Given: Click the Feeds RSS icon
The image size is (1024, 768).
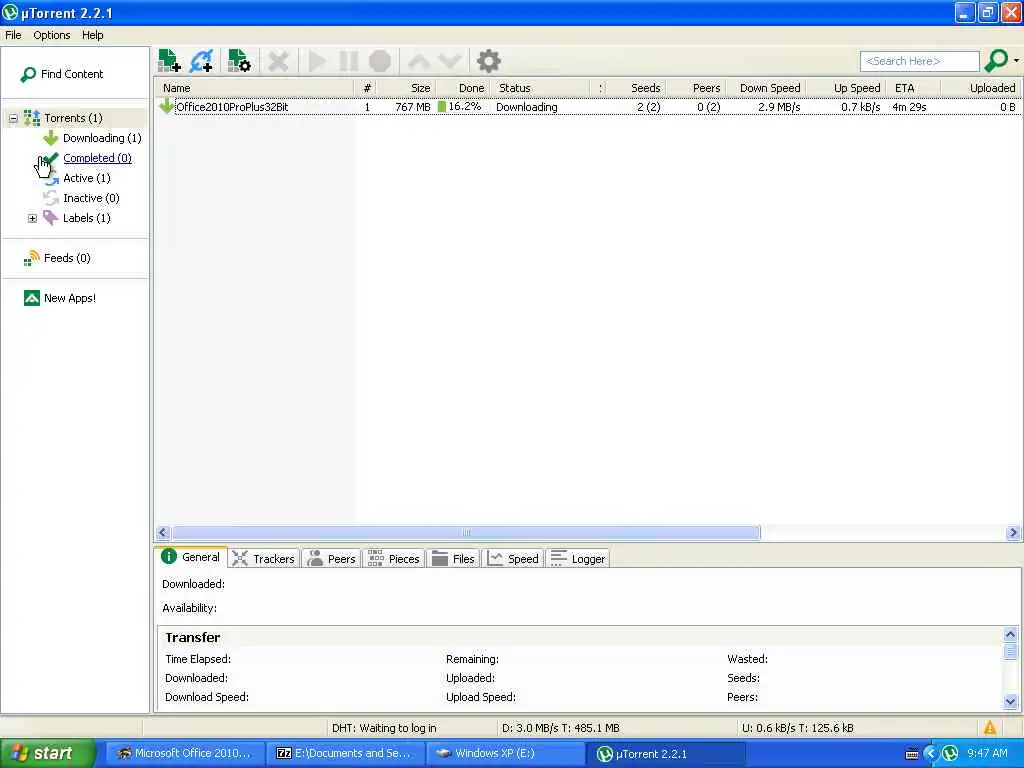Looking at the screenshot, I should [31, 259].
